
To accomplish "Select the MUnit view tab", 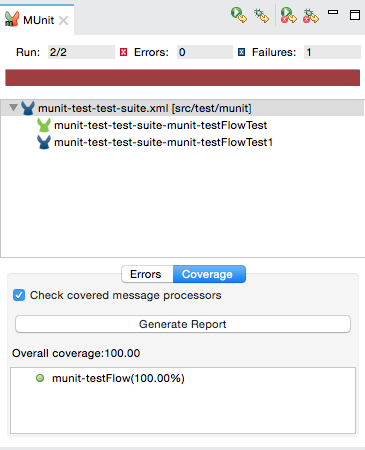I will tap(37, 20).
